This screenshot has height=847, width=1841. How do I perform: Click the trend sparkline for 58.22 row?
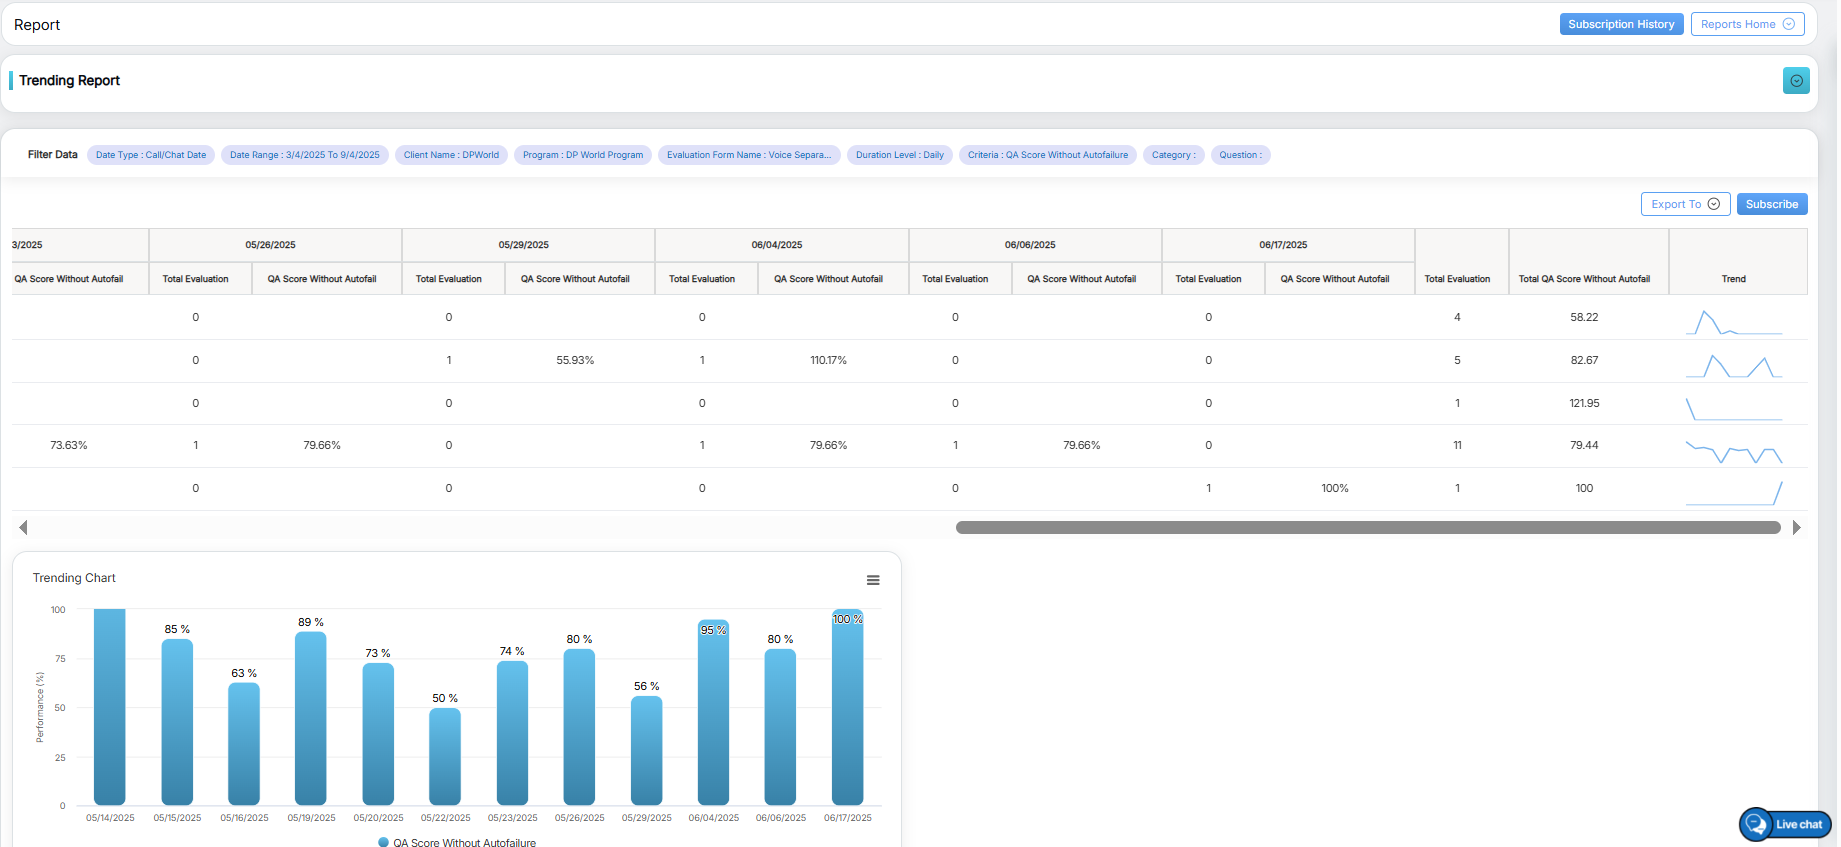point(1733,322)
